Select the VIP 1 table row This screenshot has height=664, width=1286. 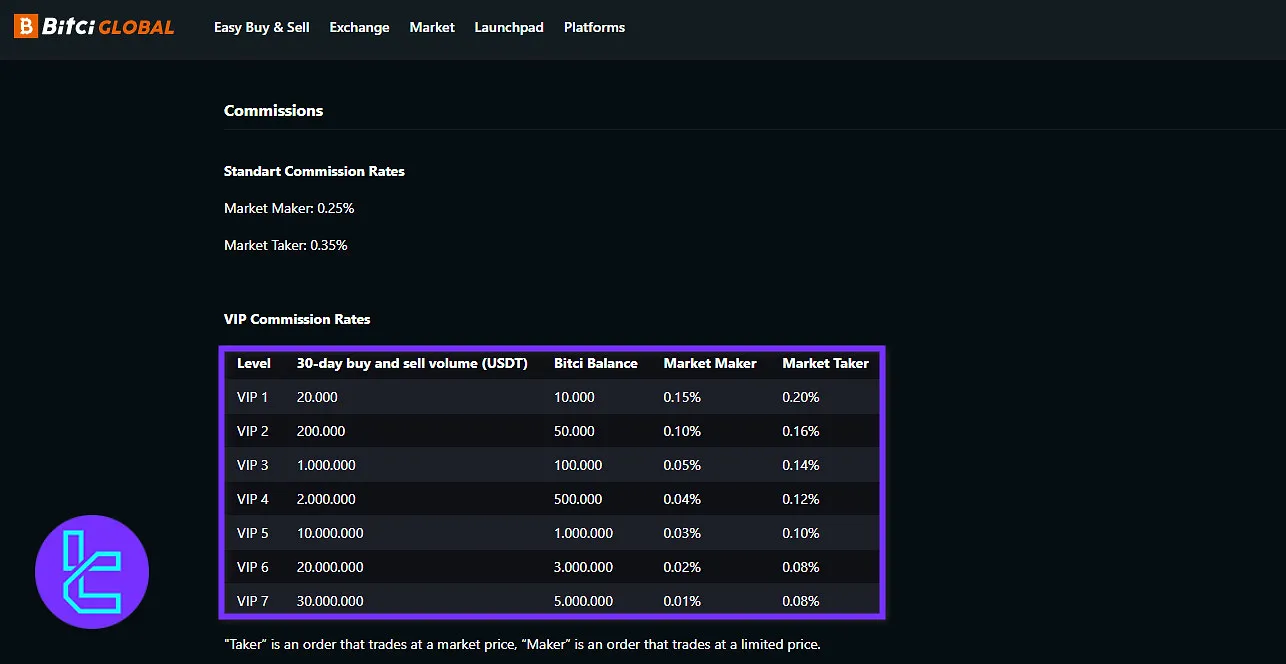552,397
